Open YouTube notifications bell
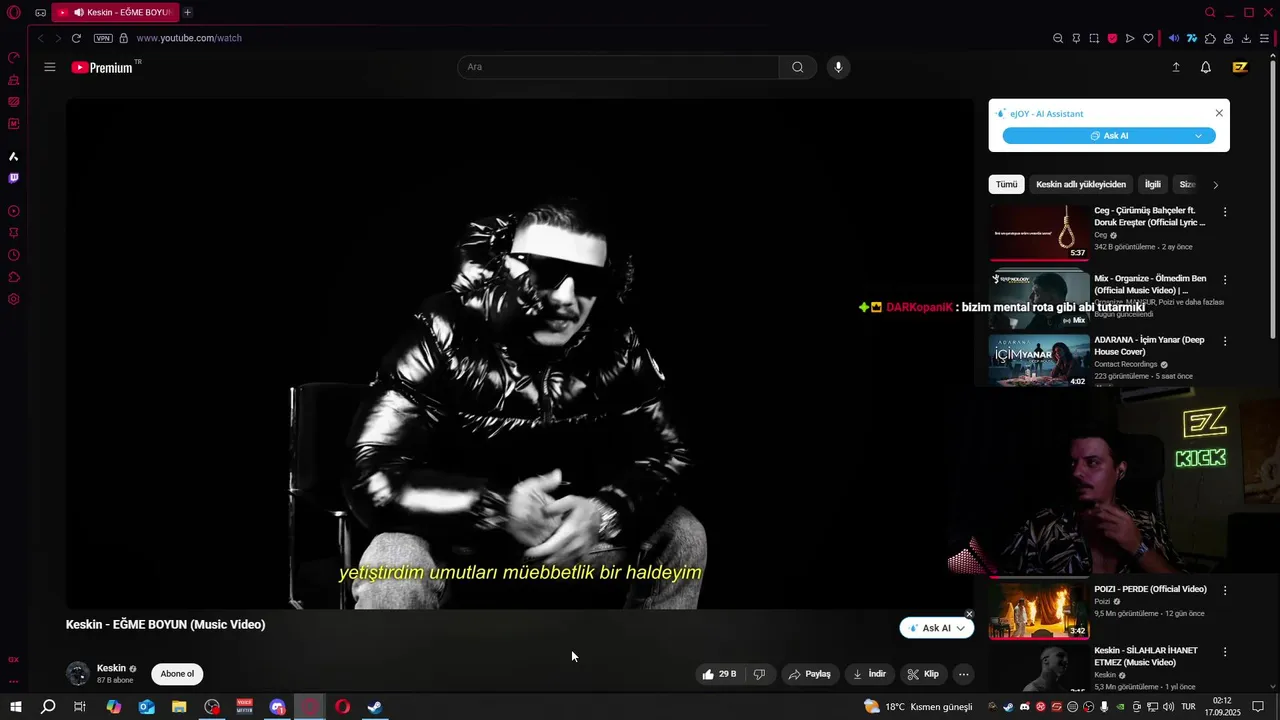1280x720 pixels. [1206, 67]
